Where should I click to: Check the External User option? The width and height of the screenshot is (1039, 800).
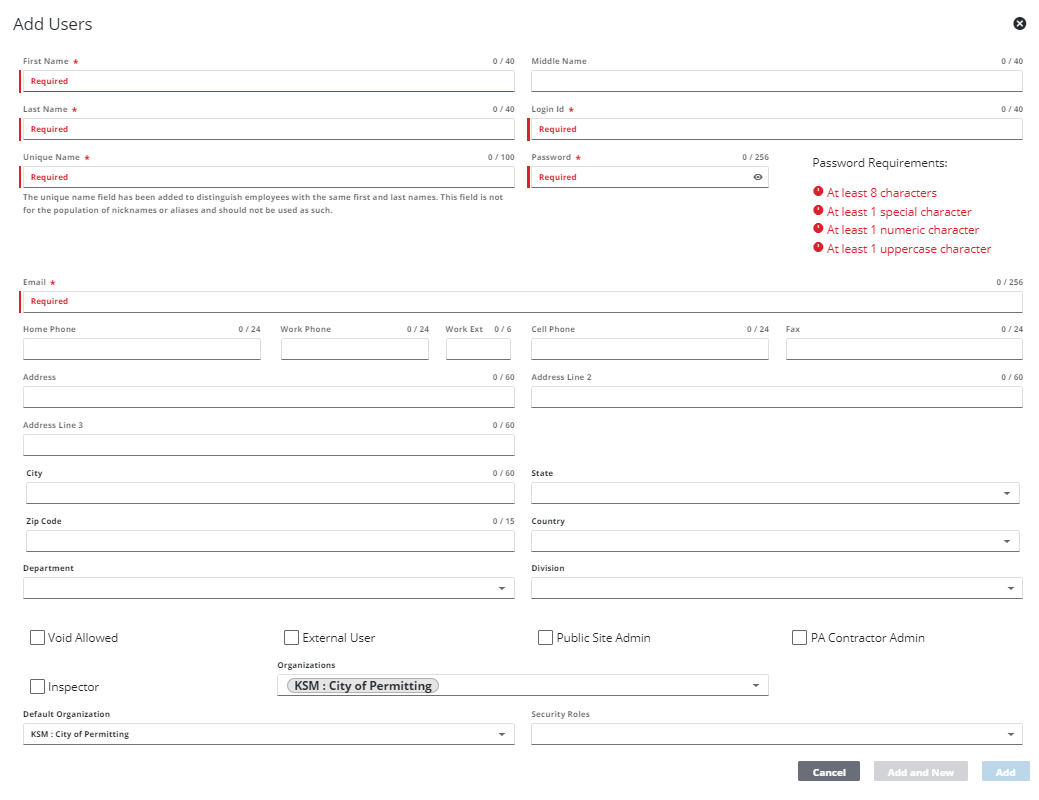tap(292, 637)
